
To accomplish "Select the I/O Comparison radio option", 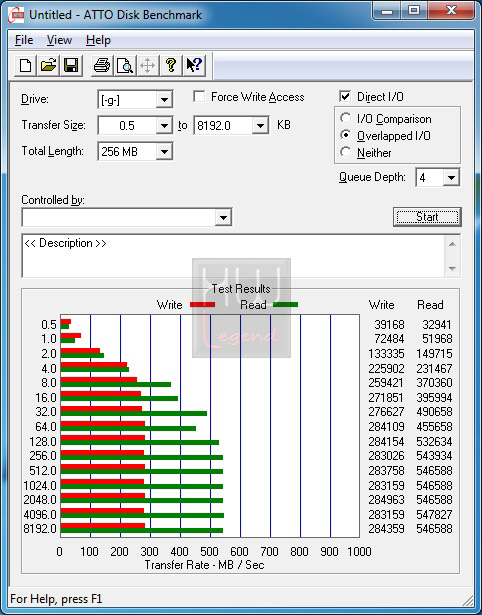I will tap(346, 118).
